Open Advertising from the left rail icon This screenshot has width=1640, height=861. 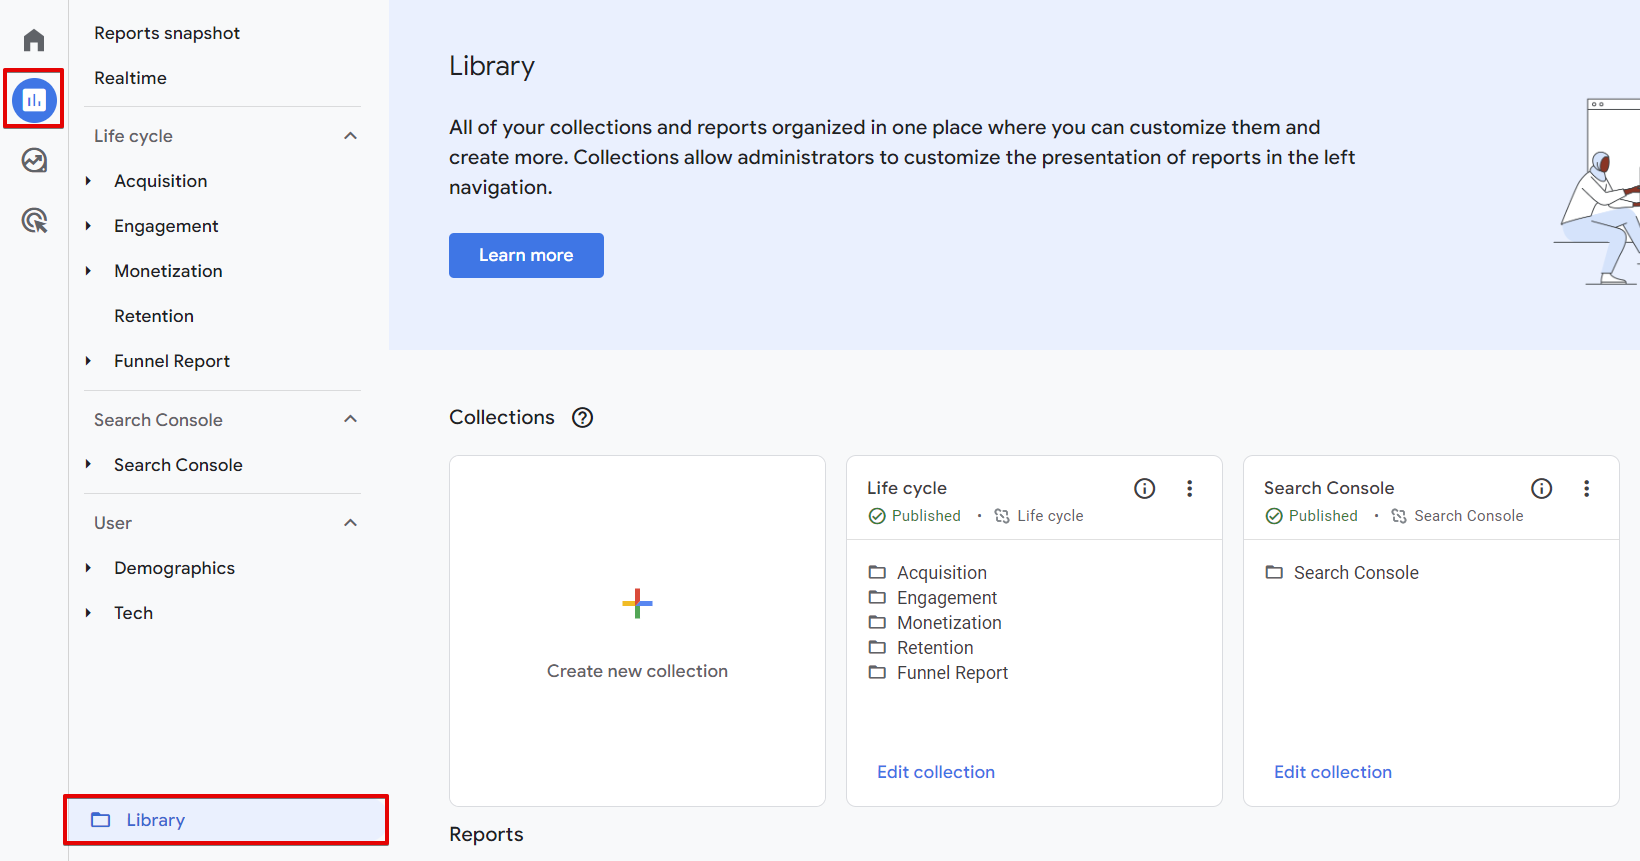coord(34,220)
